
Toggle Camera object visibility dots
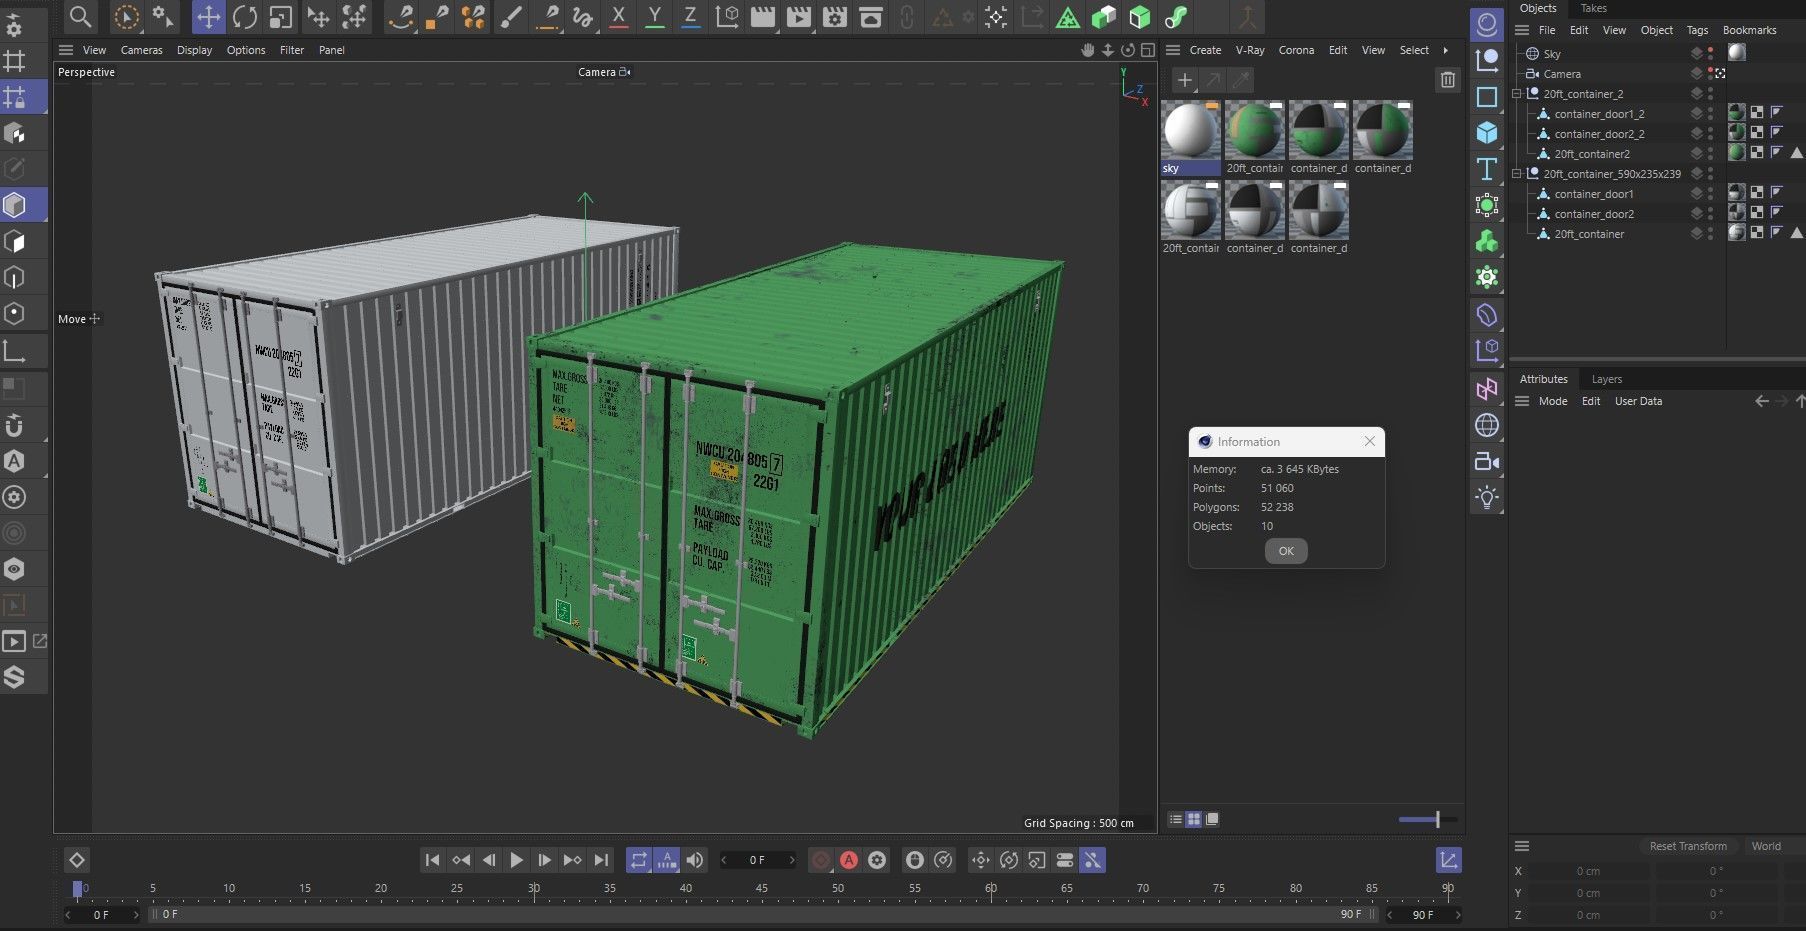pyautogui.click(x=1710, y=73)
